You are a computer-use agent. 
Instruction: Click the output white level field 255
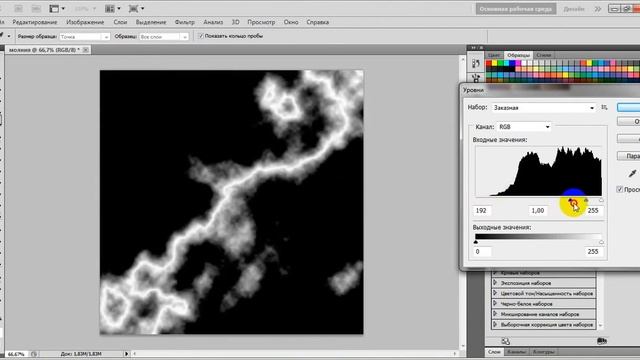tap(593, 251)
